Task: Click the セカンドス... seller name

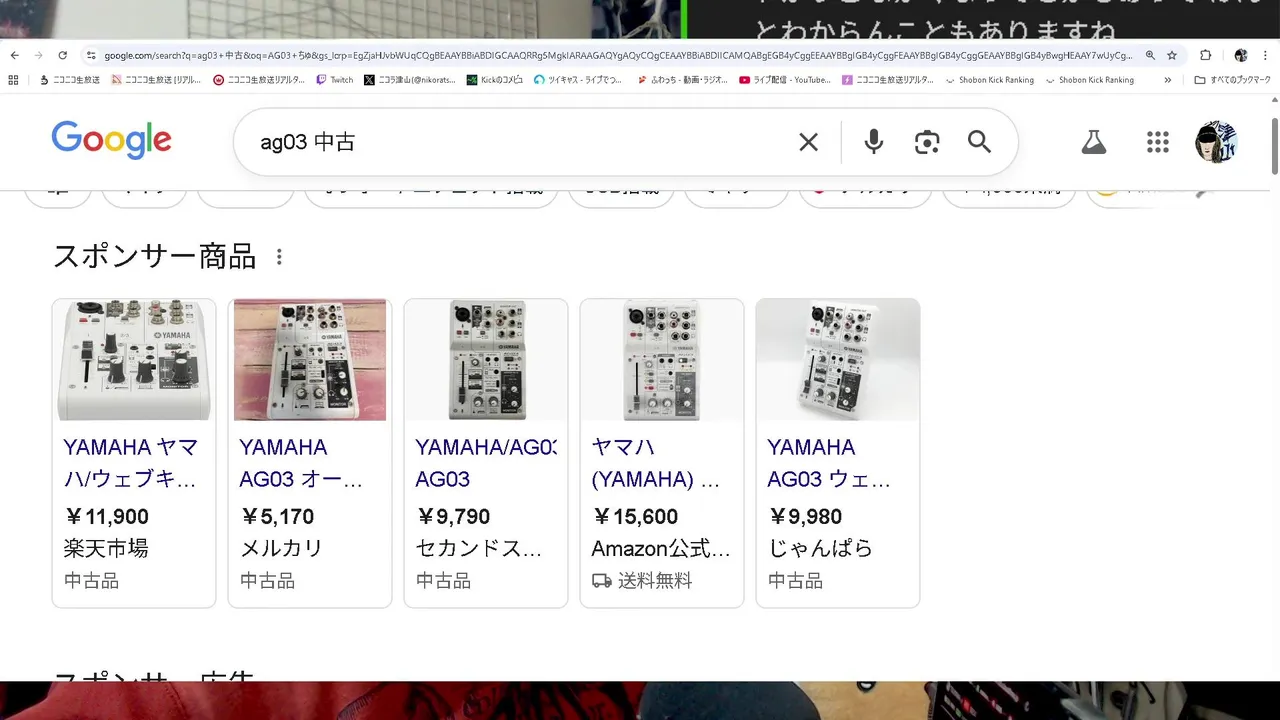Action: tap(479, 549)
